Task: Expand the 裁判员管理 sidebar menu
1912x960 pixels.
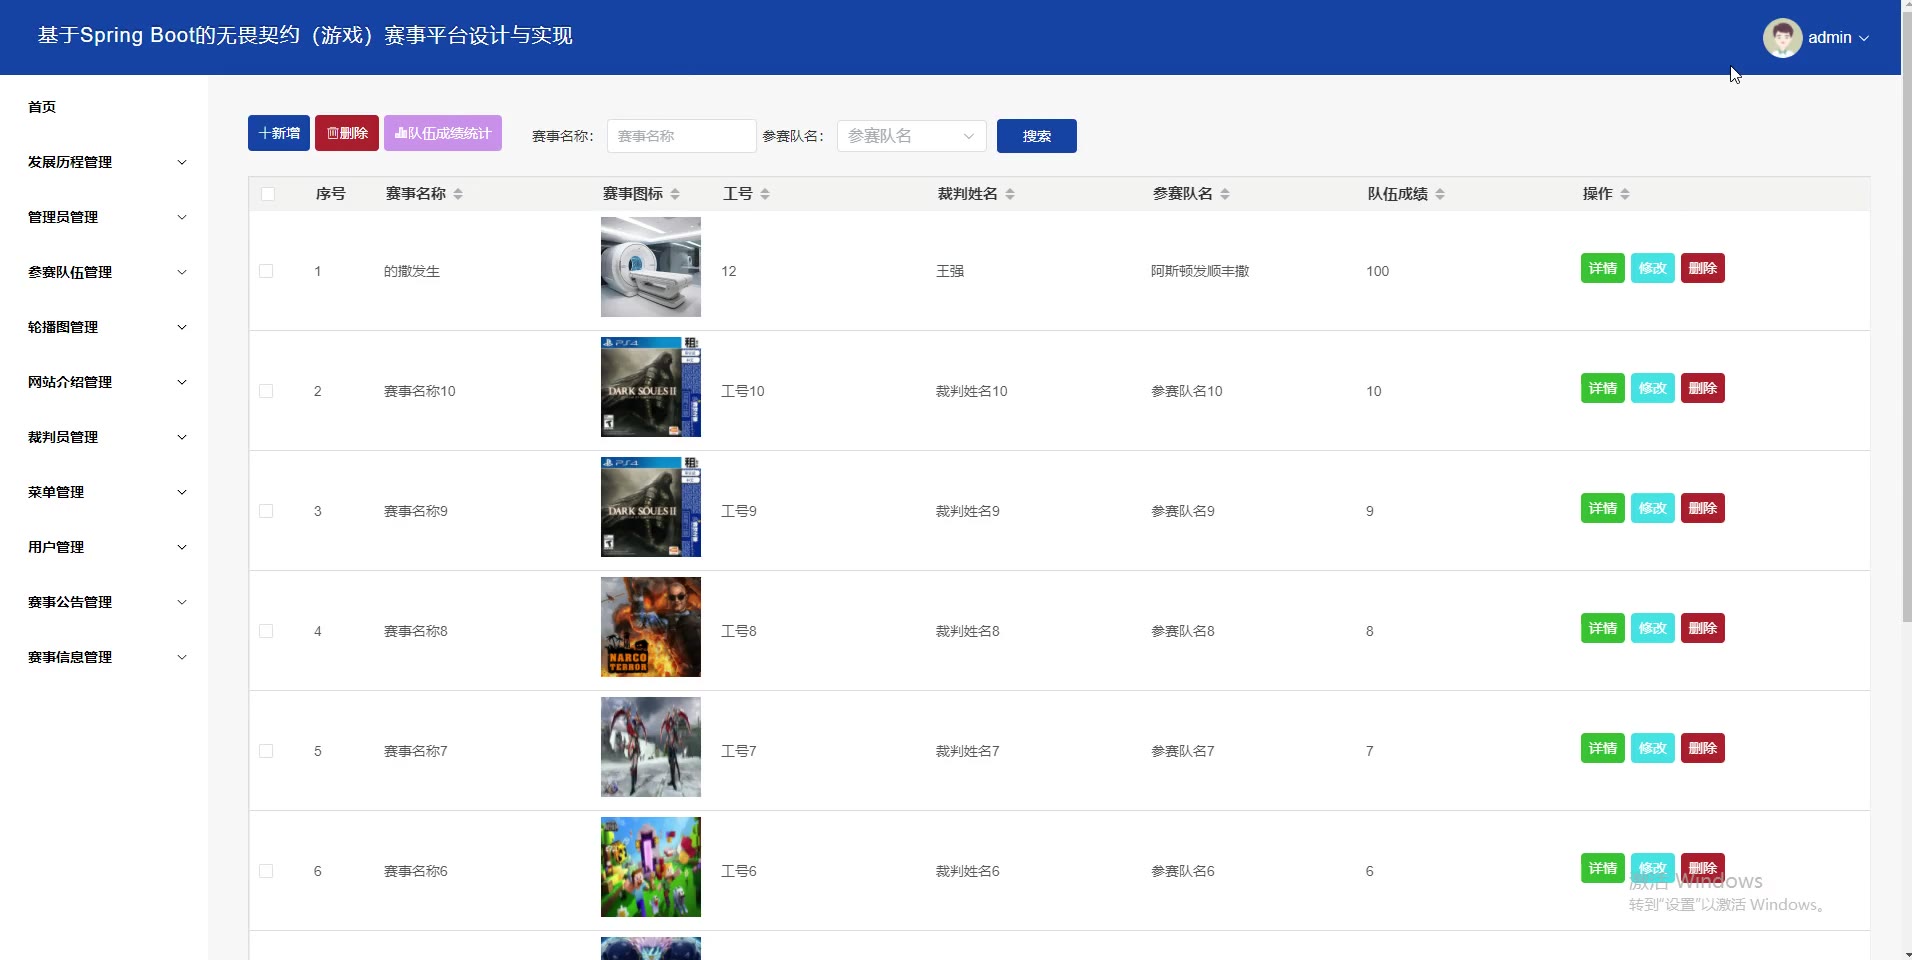Action: click(x=105, y=437)
